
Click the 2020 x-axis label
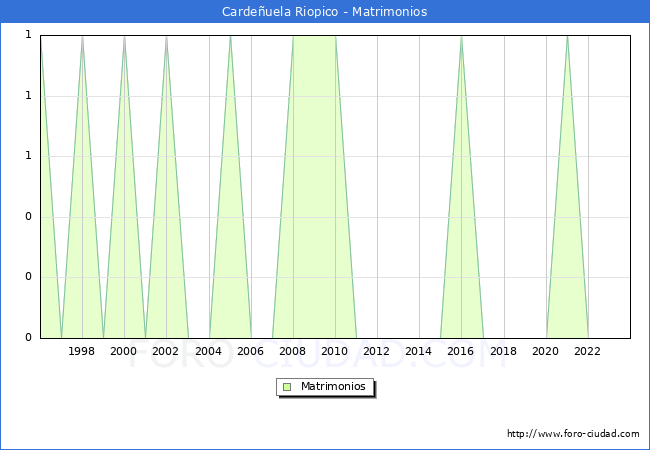(x=545, y=351)
